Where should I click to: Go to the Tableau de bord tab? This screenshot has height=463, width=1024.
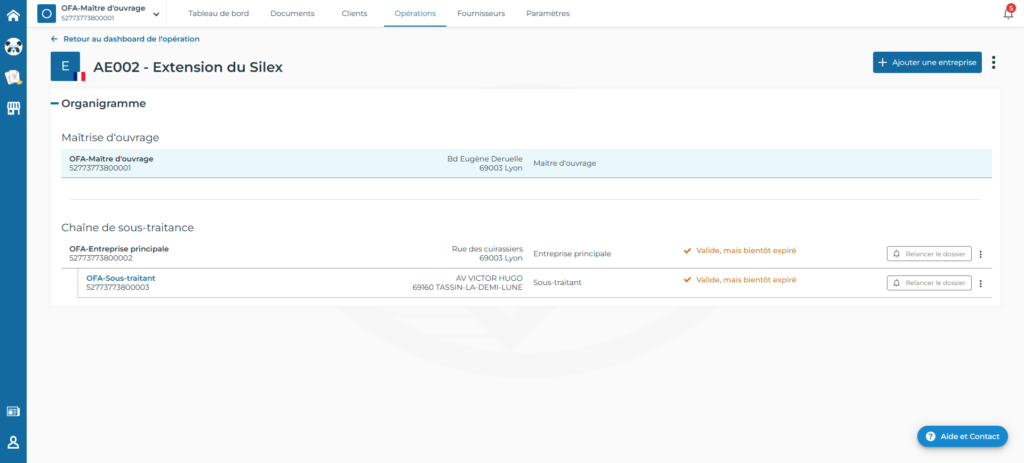click(218, 13)
